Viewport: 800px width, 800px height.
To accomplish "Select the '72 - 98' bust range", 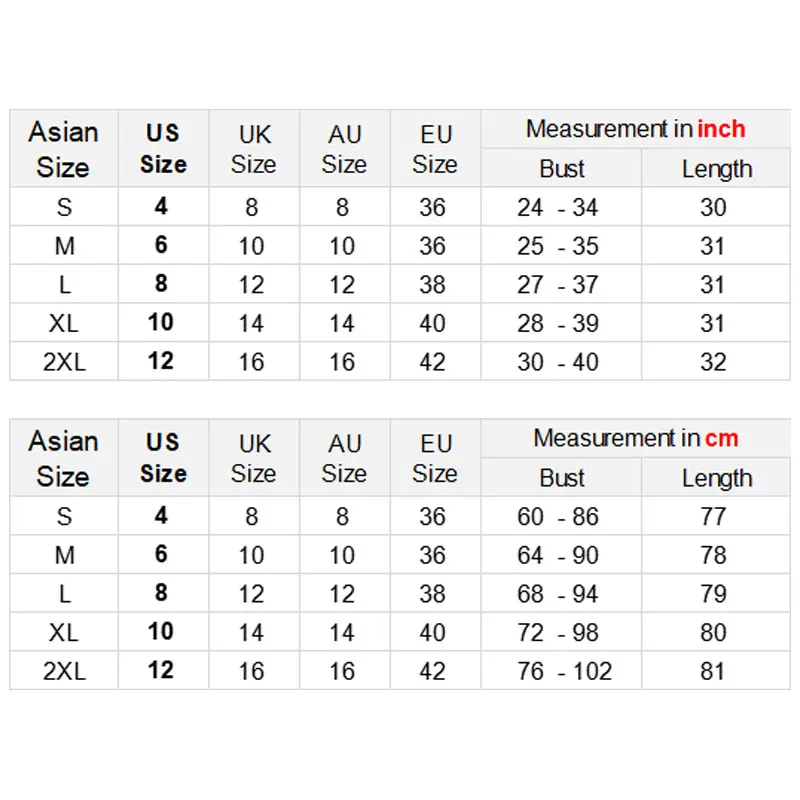I will 558,633.
